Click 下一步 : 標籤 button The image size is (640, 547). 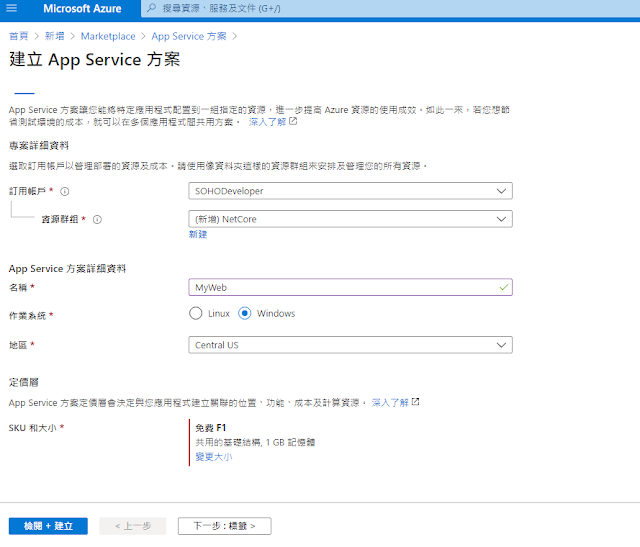224,526
